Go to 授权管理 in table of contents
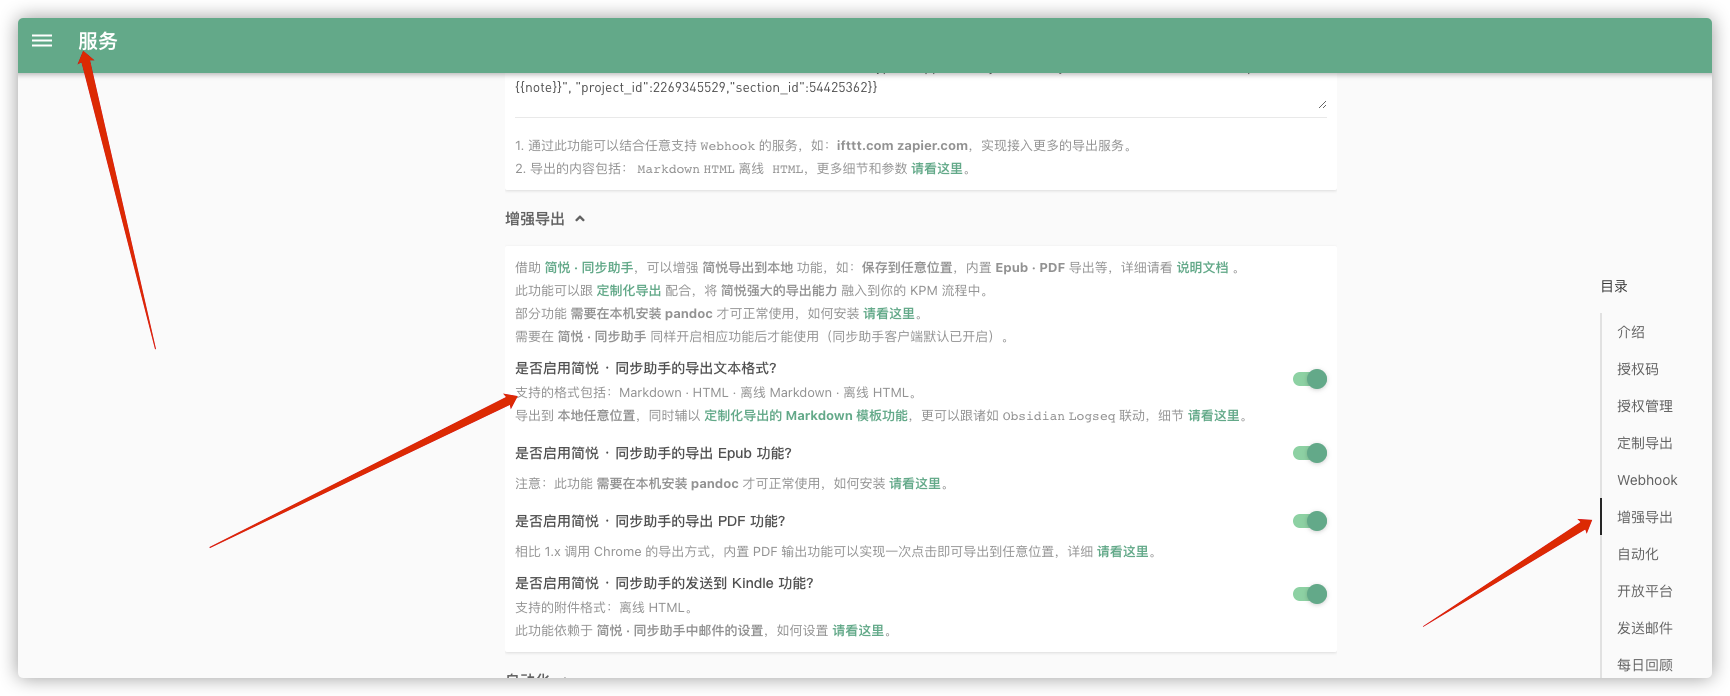Screen dimensions: 1730x696 [1645, 406]
